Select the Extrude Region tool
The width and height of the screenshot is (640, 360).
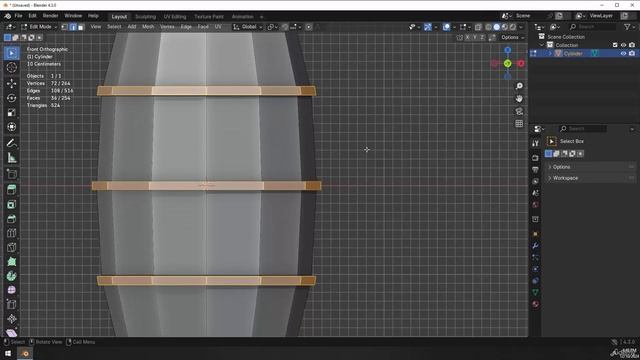point(11,189)
